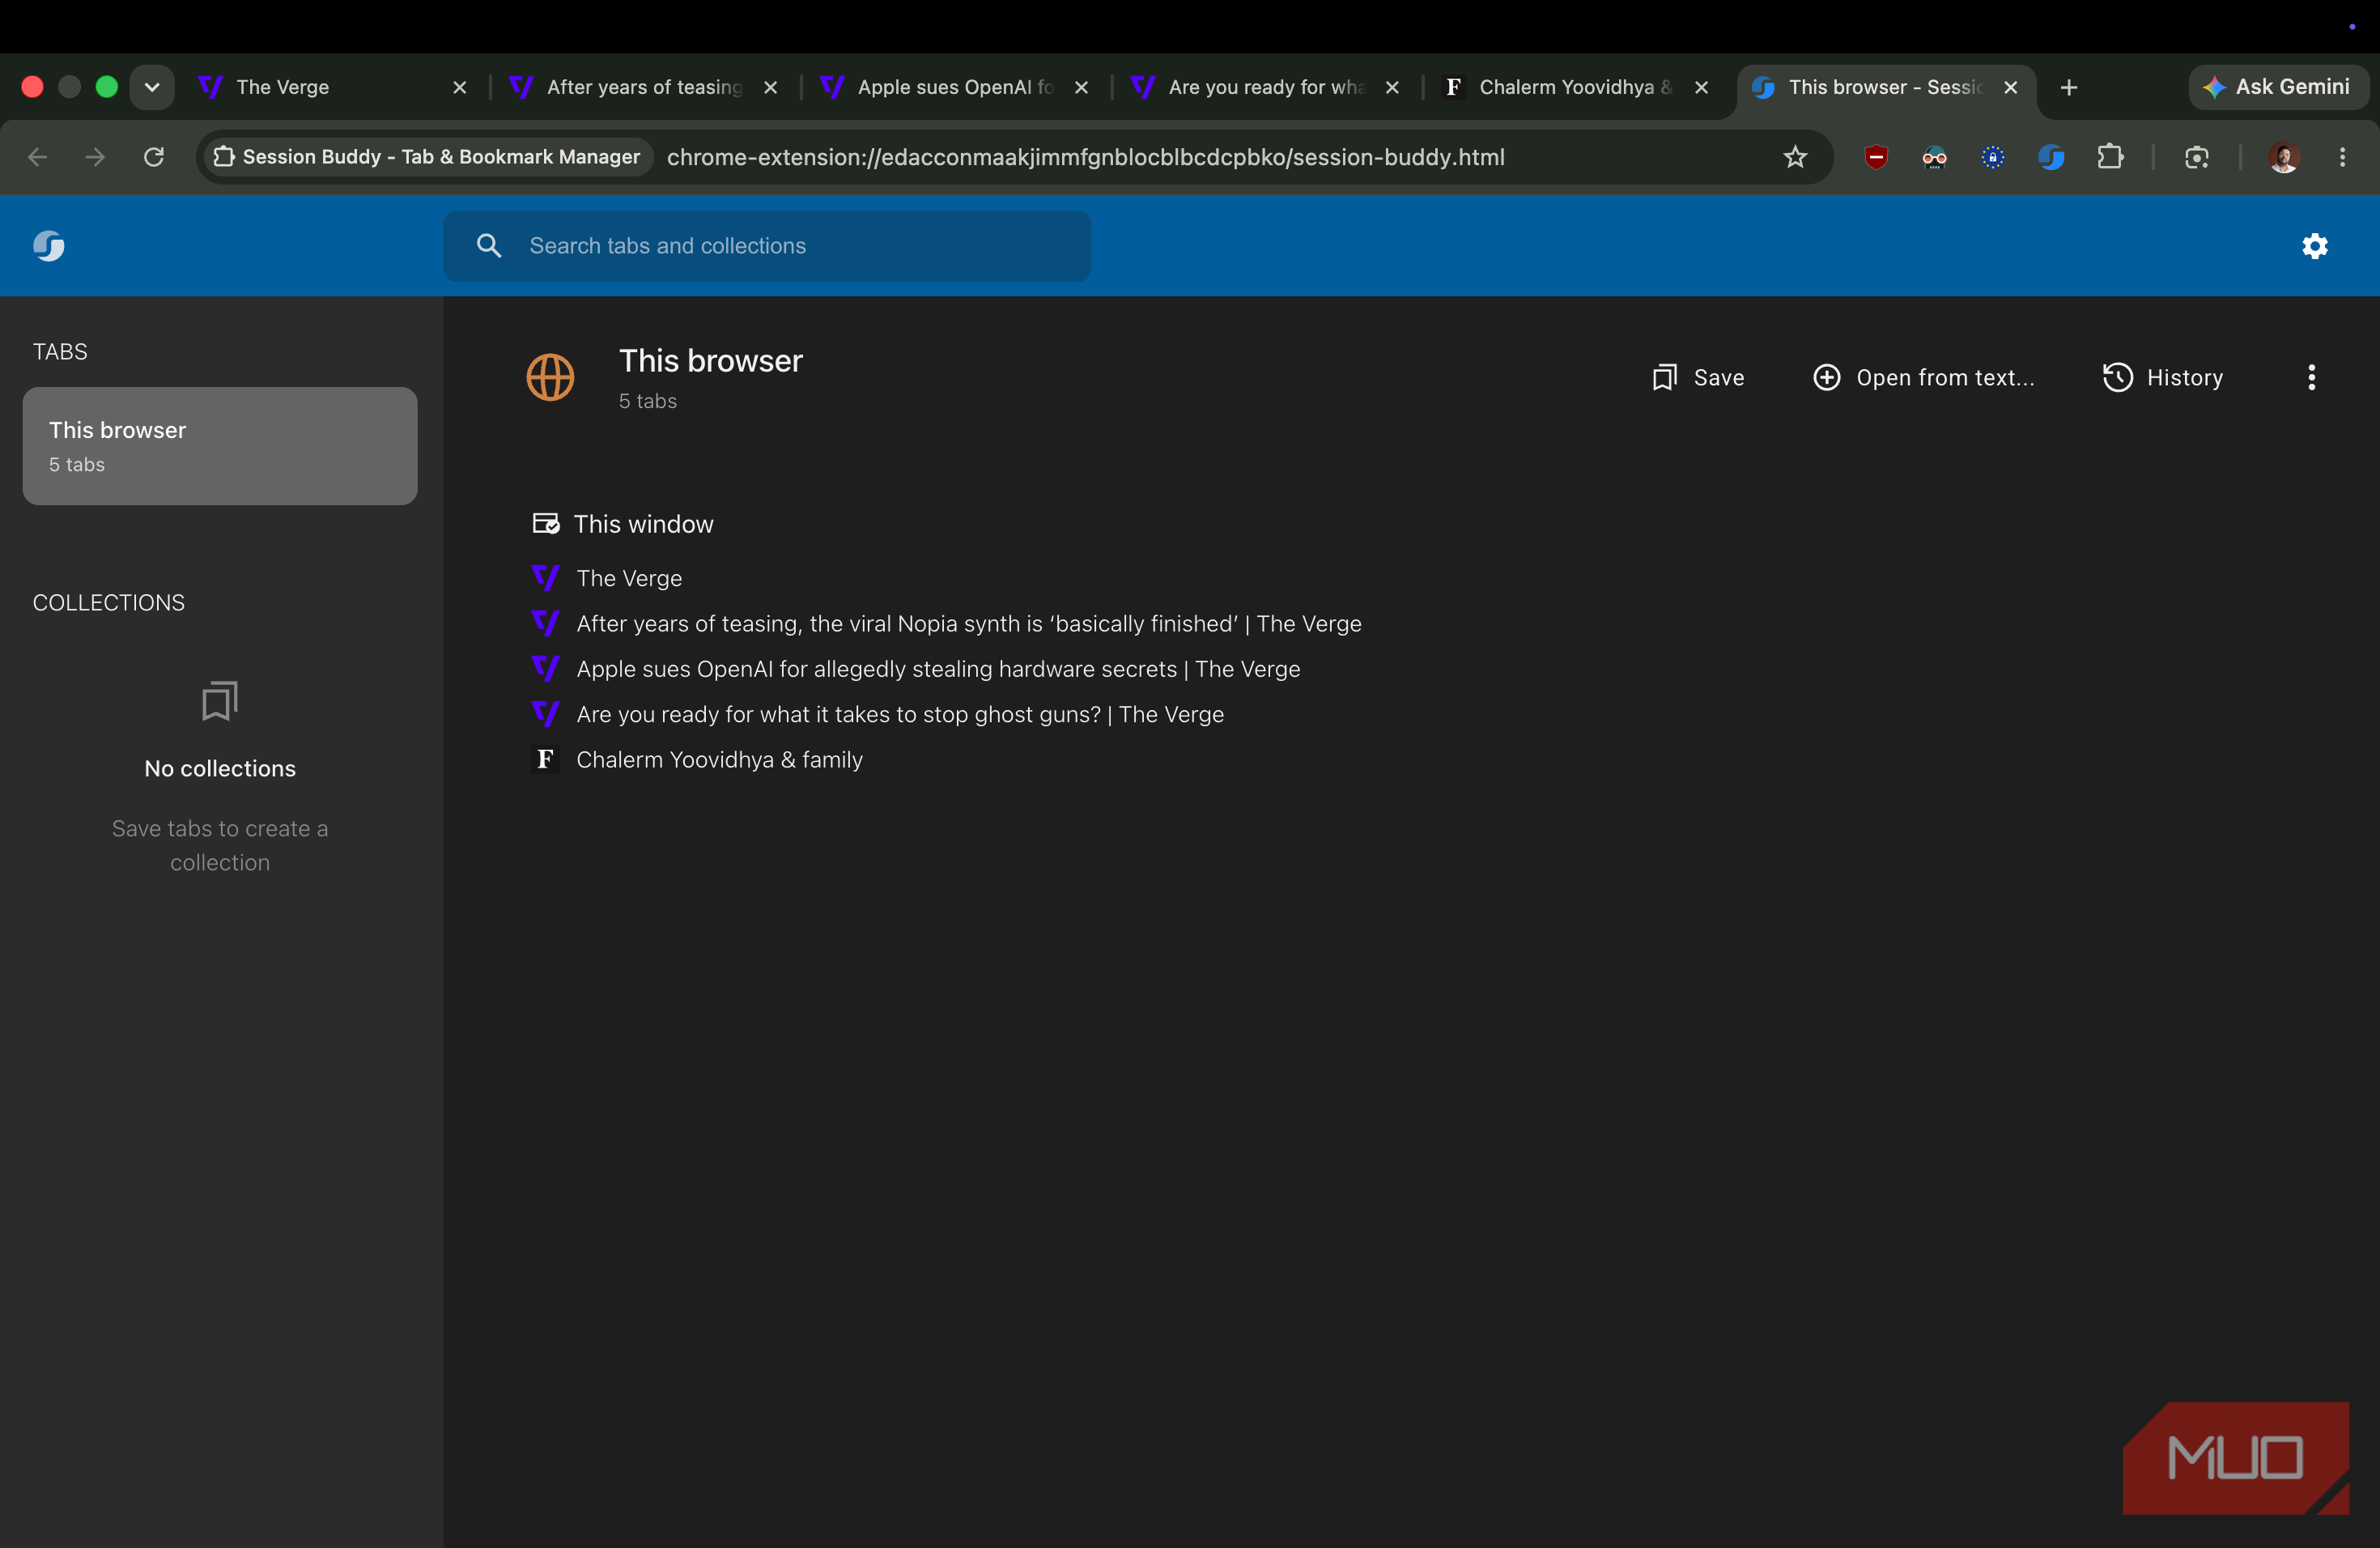Click Ask Gemini button
Image resolution: width=2380 pixels, height=1548 pixels.
tap(2278, 87)
